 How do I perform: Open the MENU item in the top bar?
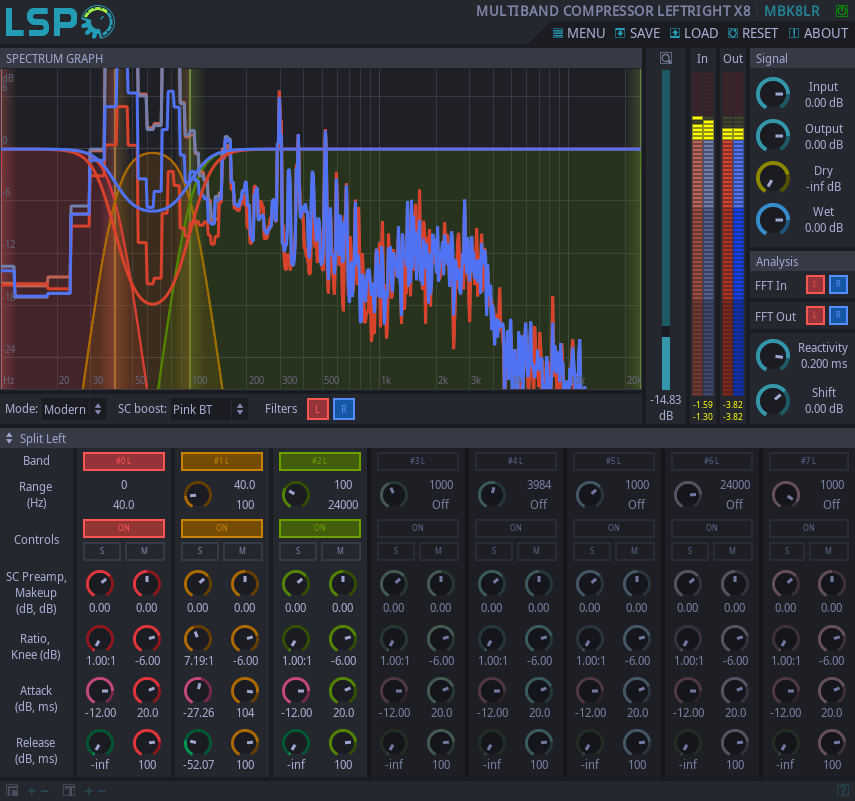click(579, 33)
